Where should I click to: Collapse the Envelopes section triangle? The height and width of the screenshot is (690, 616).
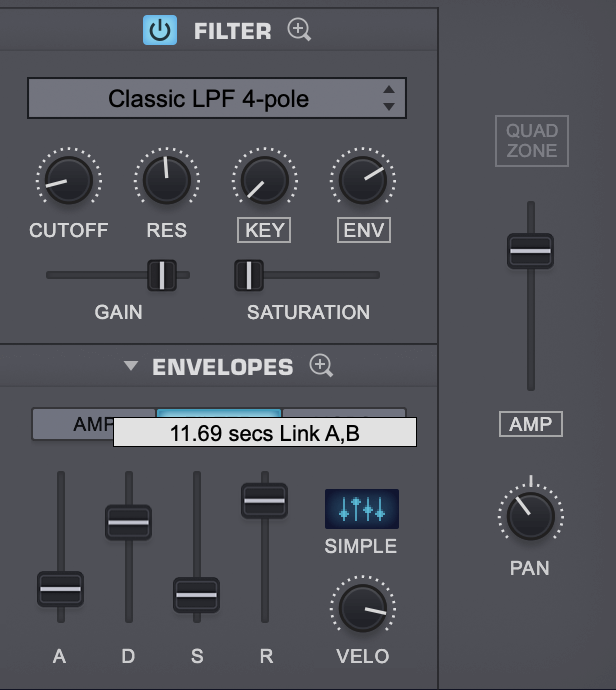pos(131,365)
